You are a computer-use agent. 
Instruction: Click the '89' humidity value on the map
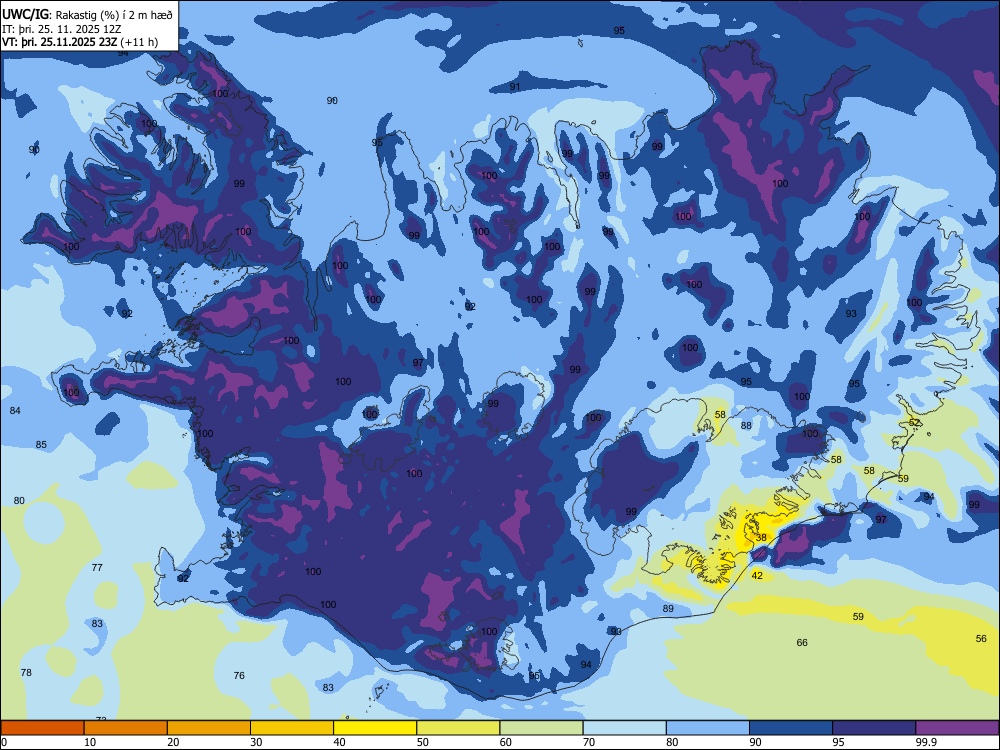[x=668, y=608]
